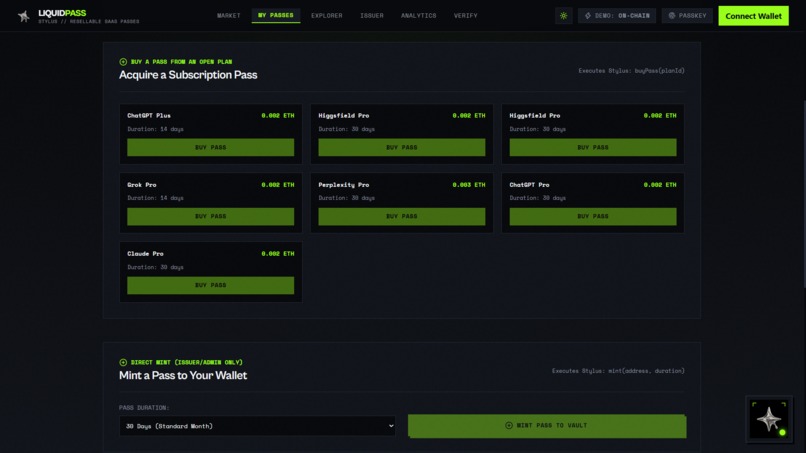Click Connect Wallet
This screenshot has width=806, height=453.
pyautogui.click(x=753, y=16)
